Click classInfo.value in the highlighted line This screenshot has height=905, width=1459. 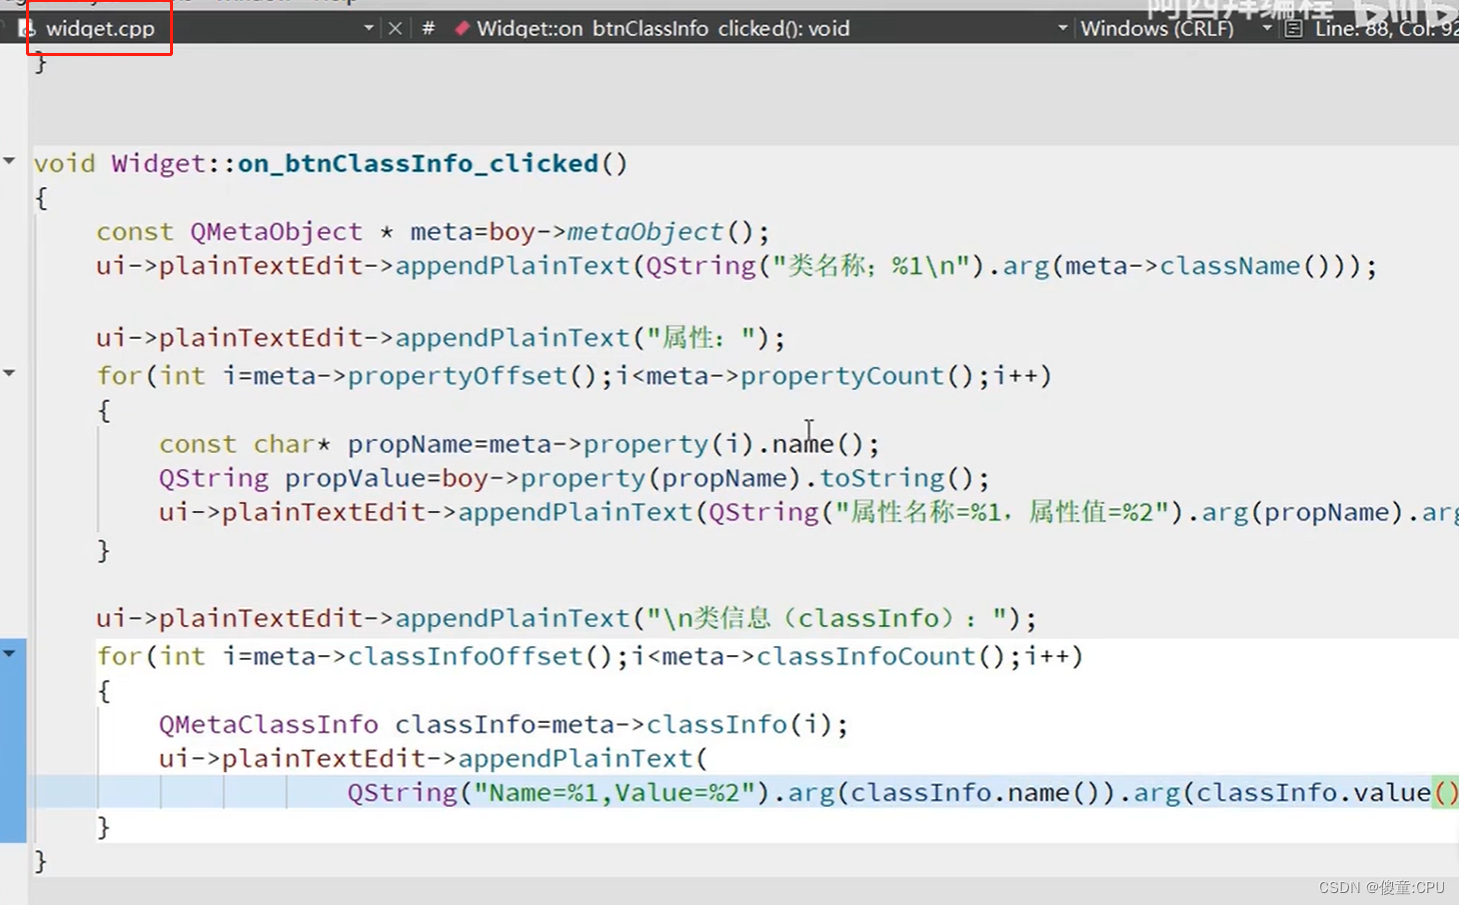click(1313, 793)
